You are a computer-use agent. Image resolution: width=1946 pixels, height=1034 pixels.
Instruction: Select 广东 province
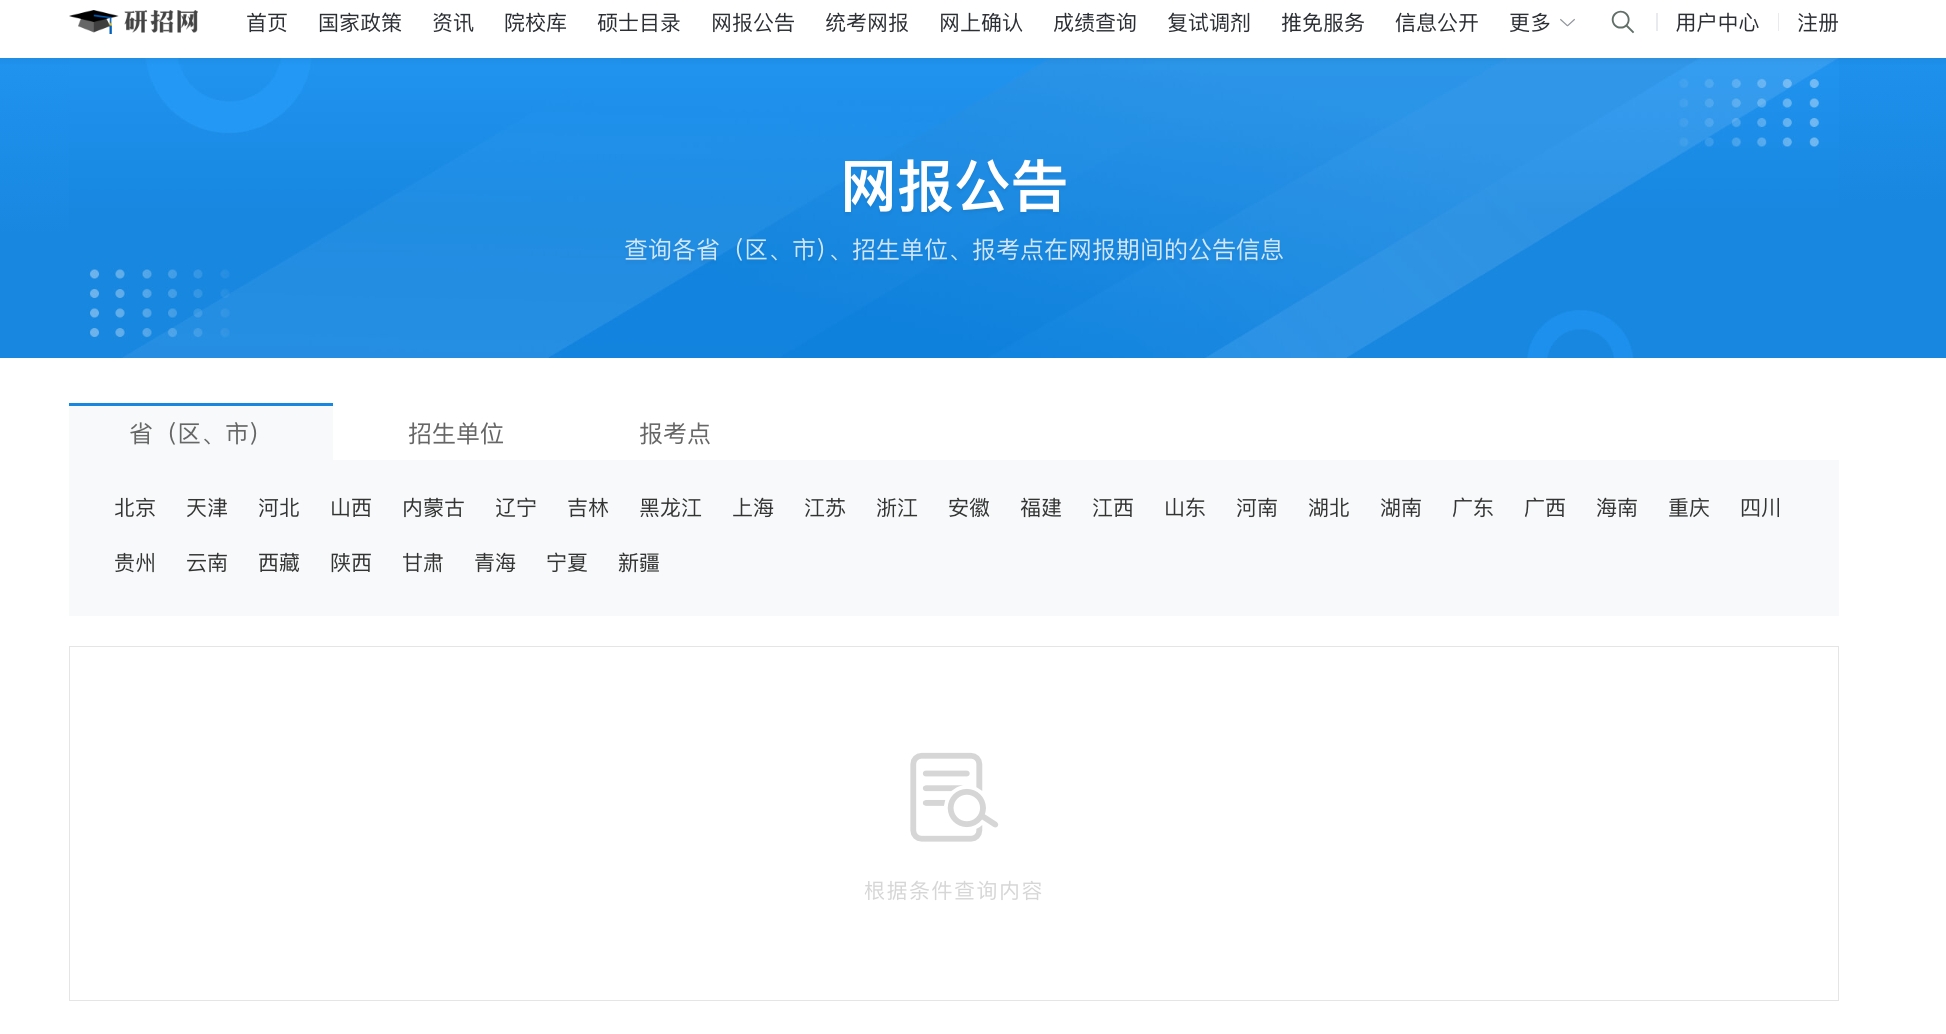tap(1472, 508)
